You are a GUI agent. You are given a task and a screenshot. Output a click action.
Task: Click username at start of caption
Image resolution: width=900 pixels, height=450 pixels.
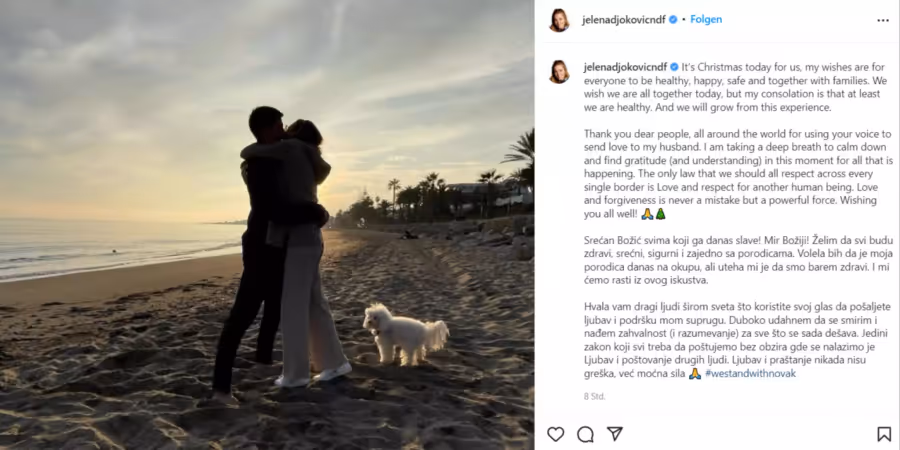click(x=626, y=67)
